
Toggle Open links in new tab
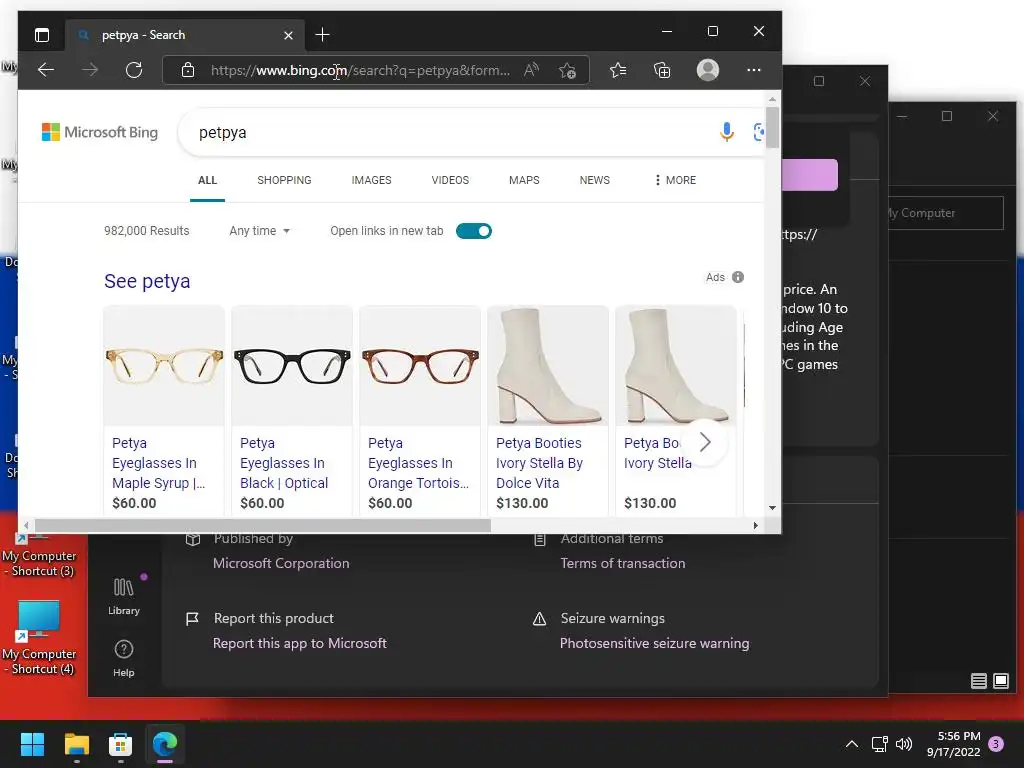(x=473, y=231)
